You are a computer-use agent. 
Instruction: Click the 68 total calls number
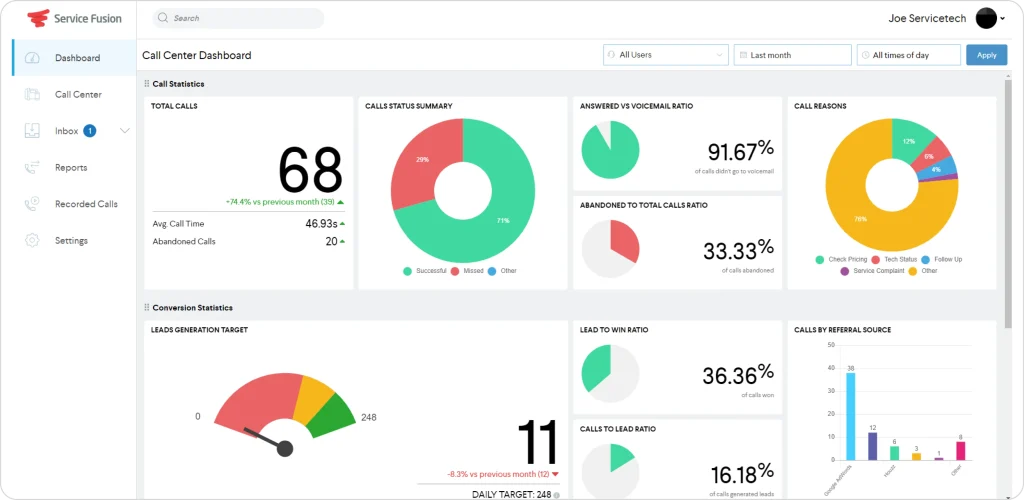coord(310,170)
